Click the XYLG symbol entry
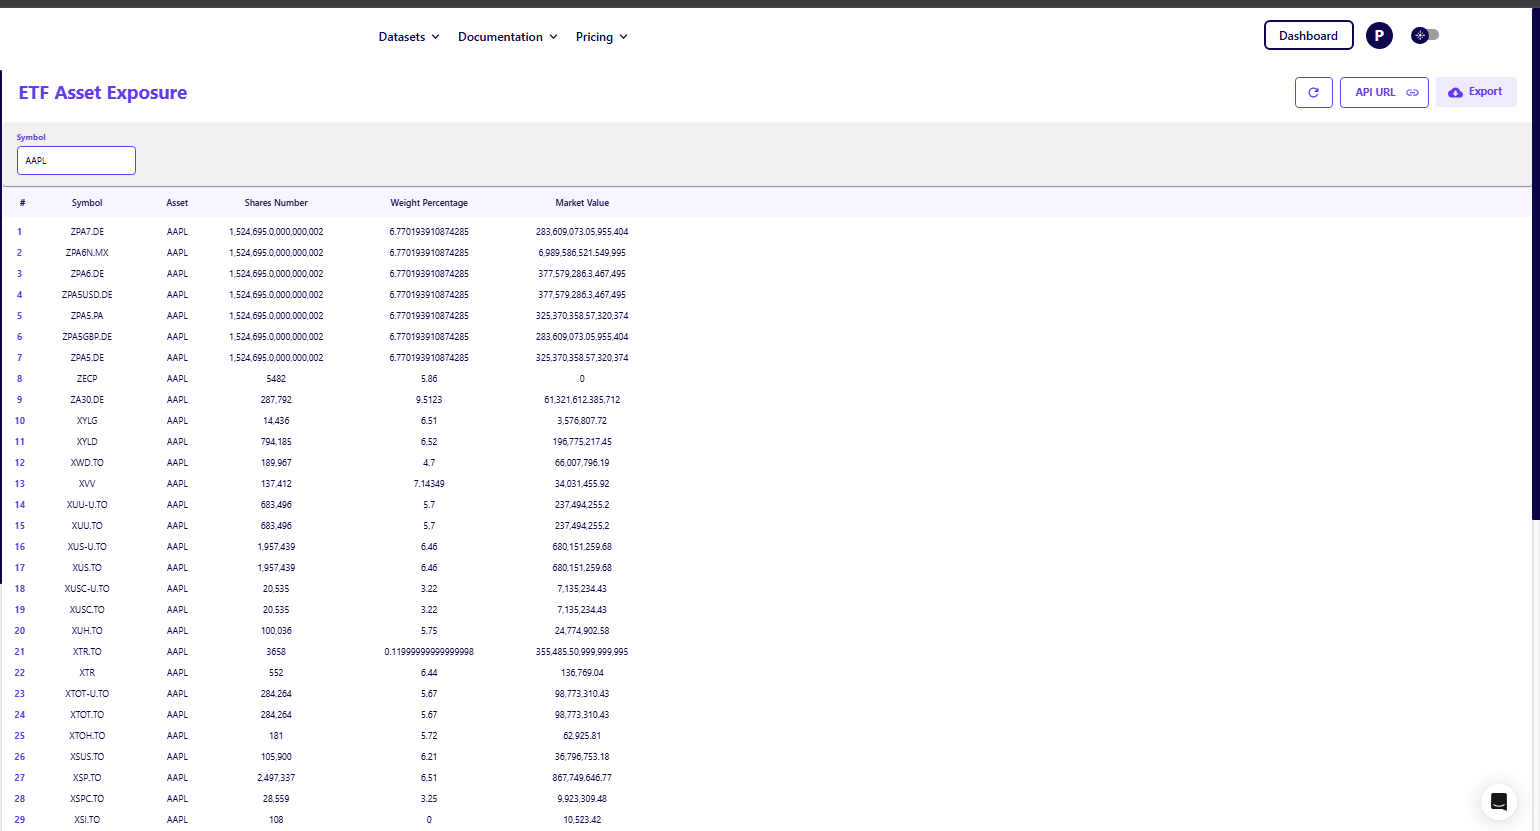Viewport: 1540px width, 831px height. tap(87, 421)
